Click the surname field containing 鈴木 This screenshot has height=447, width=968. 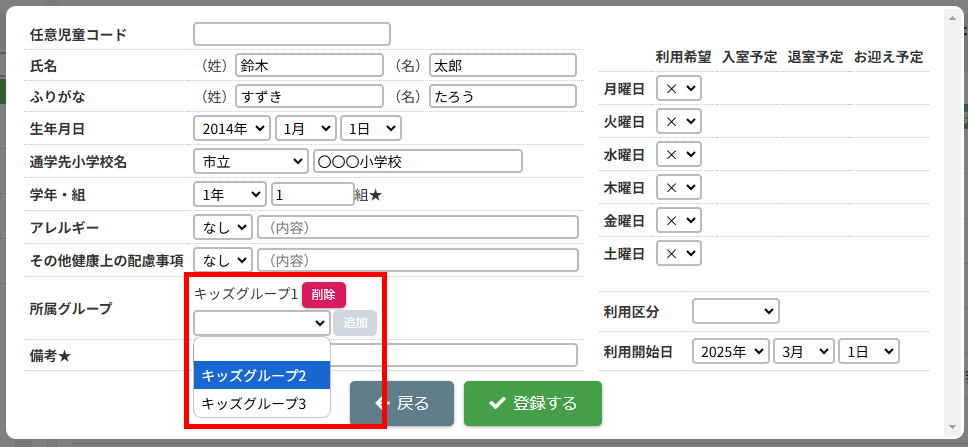pyautogui.click(x=309, y=65)
